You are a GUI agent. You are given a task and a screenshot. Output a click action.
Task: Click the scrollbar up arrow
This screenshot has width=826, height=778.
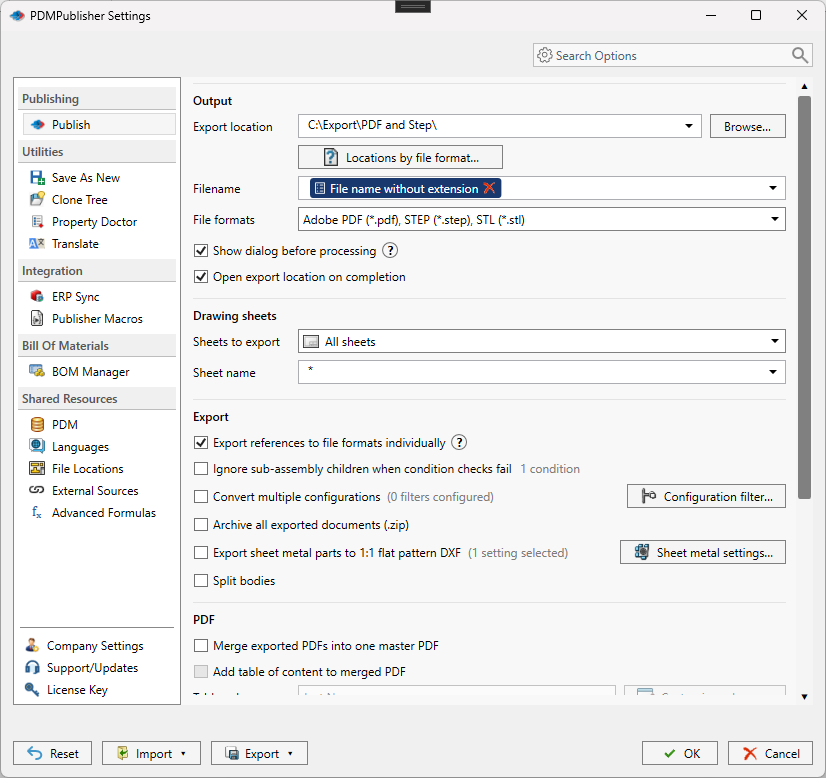click(x=804, y=86)
